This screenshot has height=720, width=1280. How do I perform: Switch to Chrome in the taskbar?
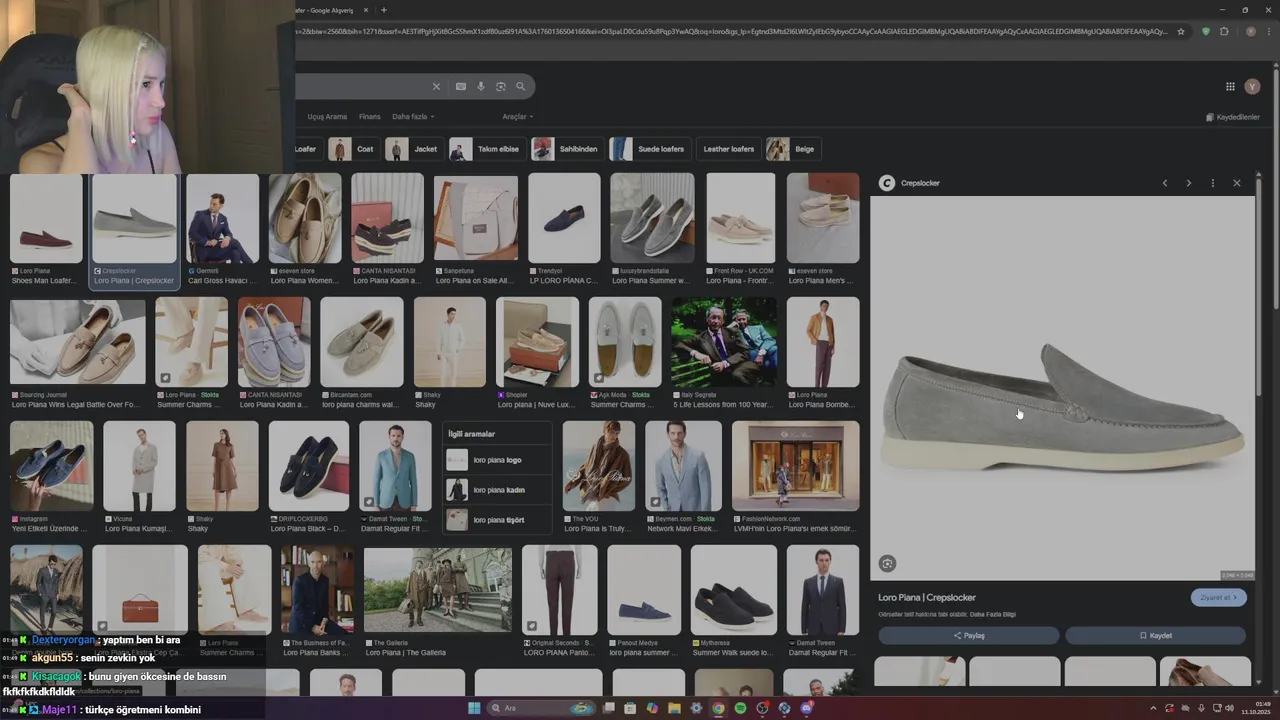[718, 708]
